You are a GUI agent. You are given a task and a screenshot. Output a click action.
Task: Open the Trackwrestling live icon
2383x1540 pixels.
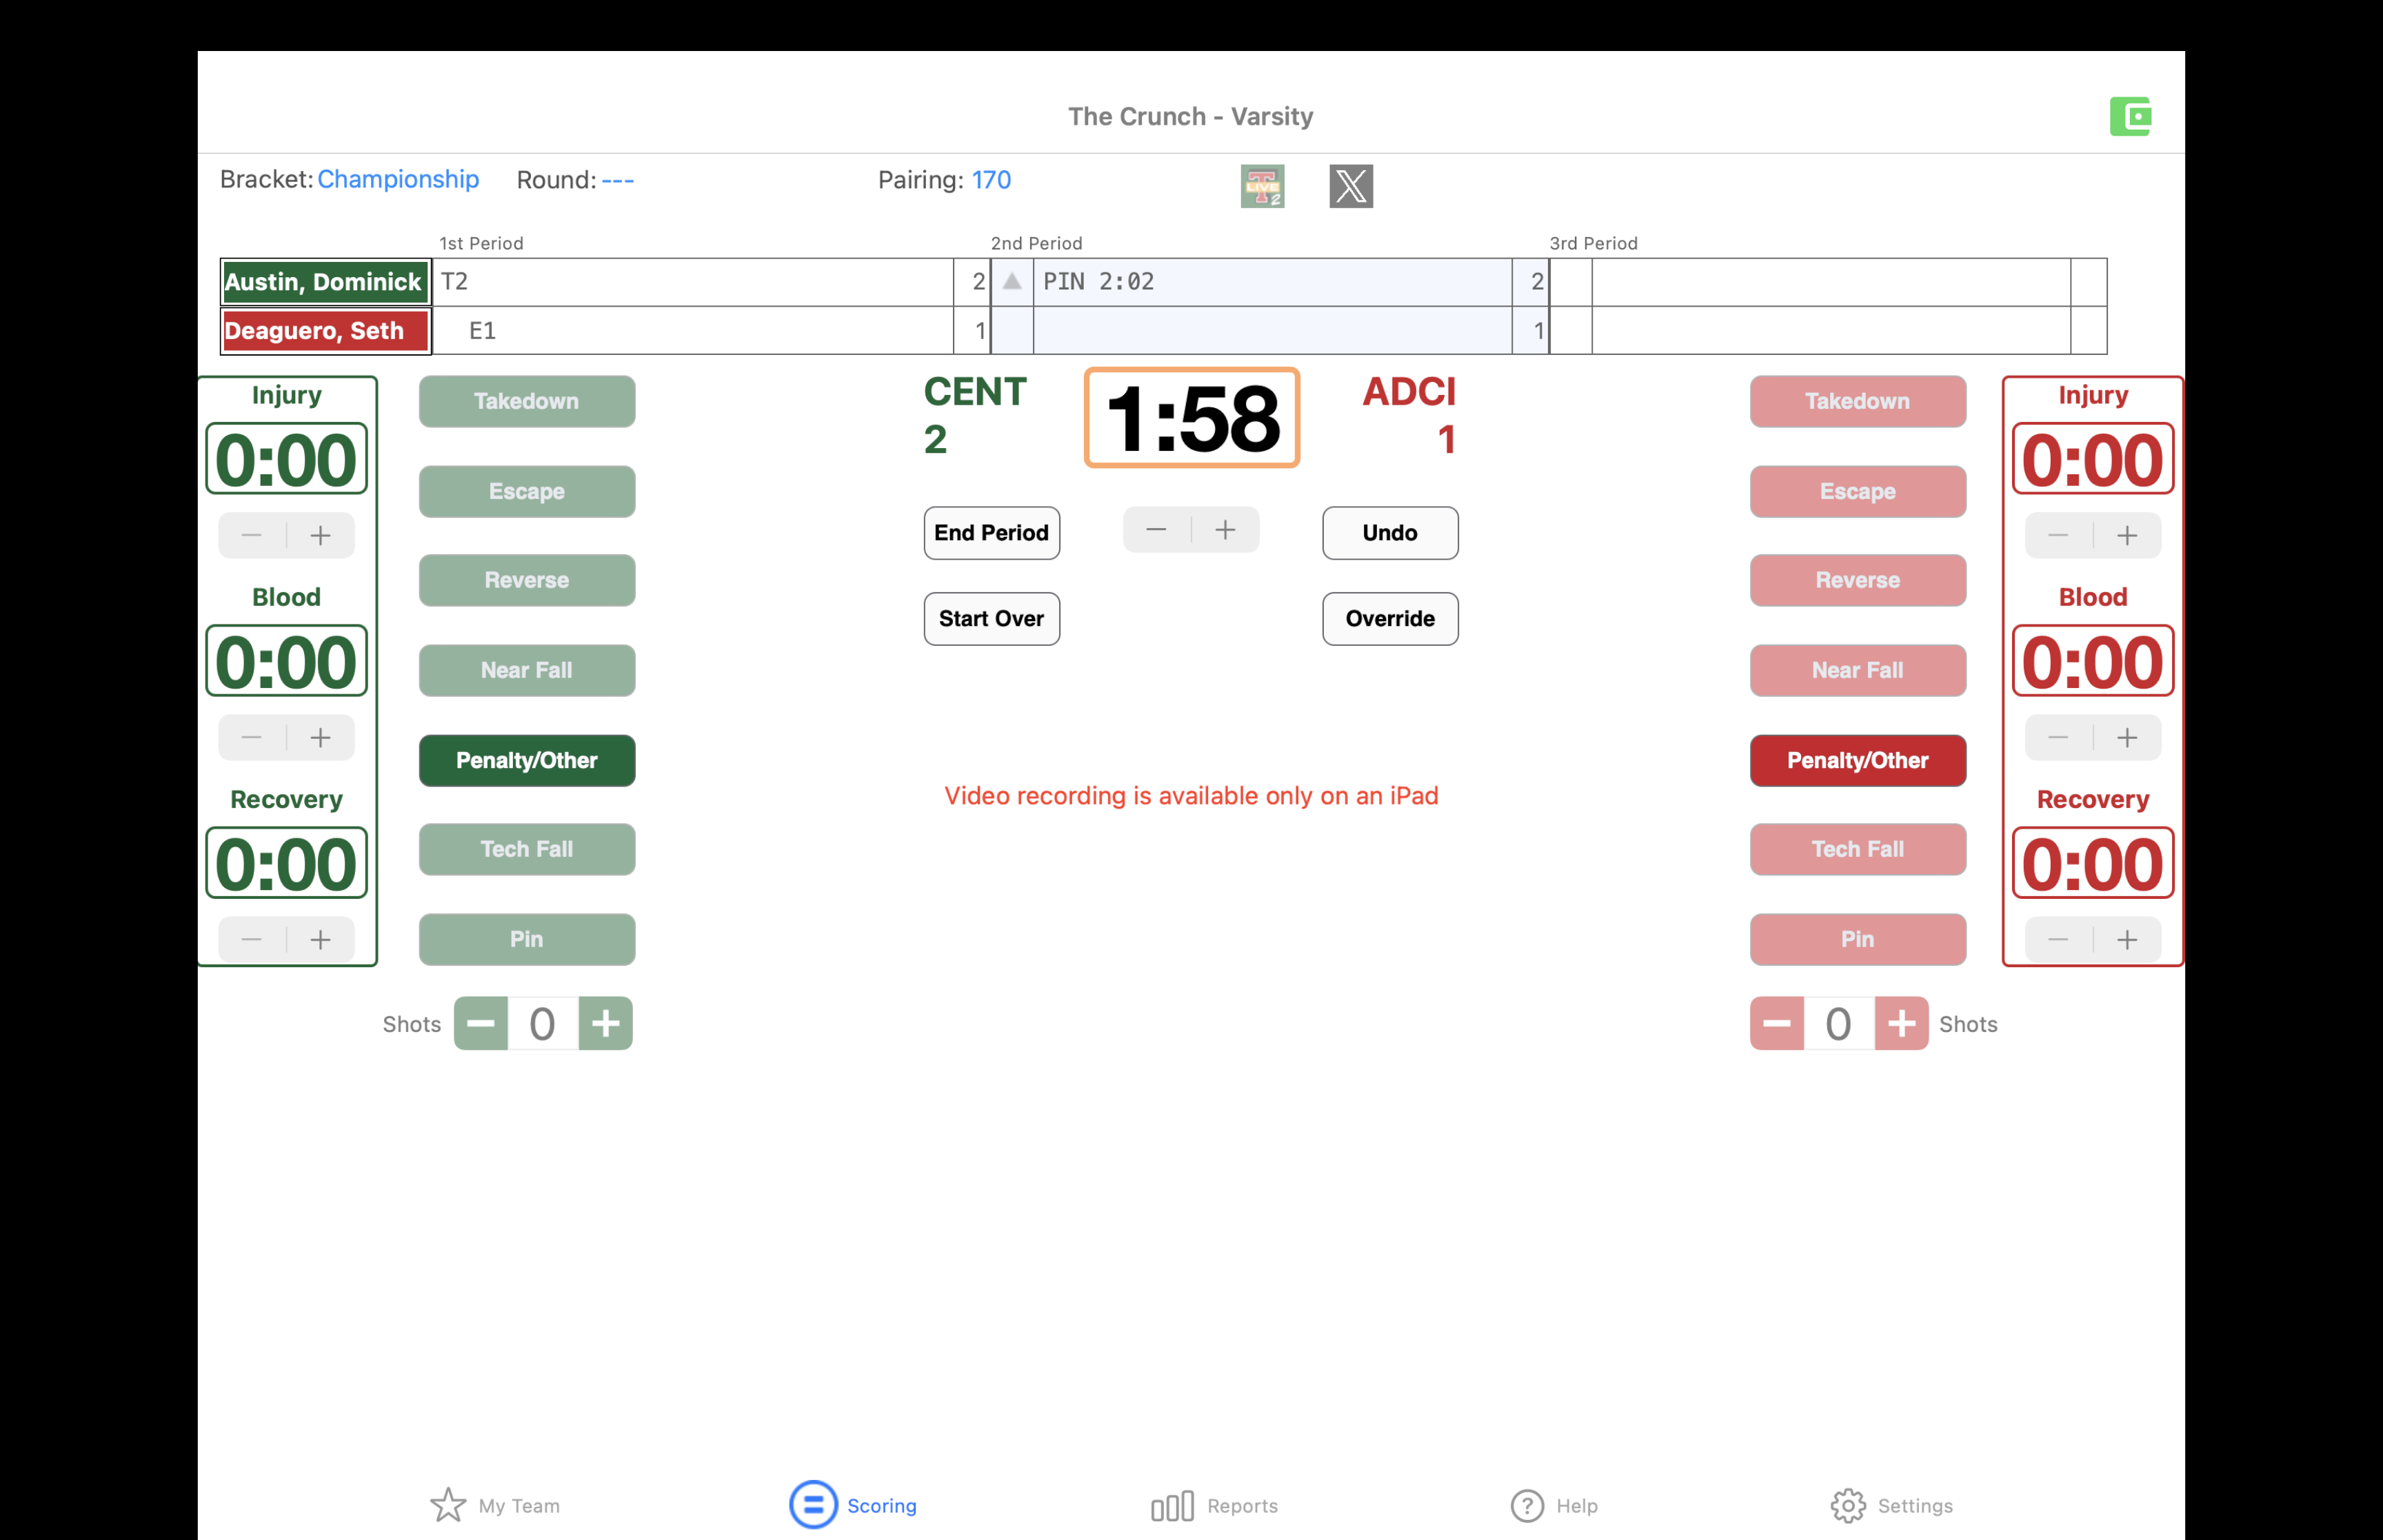pyautogui.click(x=1262, y=186)
